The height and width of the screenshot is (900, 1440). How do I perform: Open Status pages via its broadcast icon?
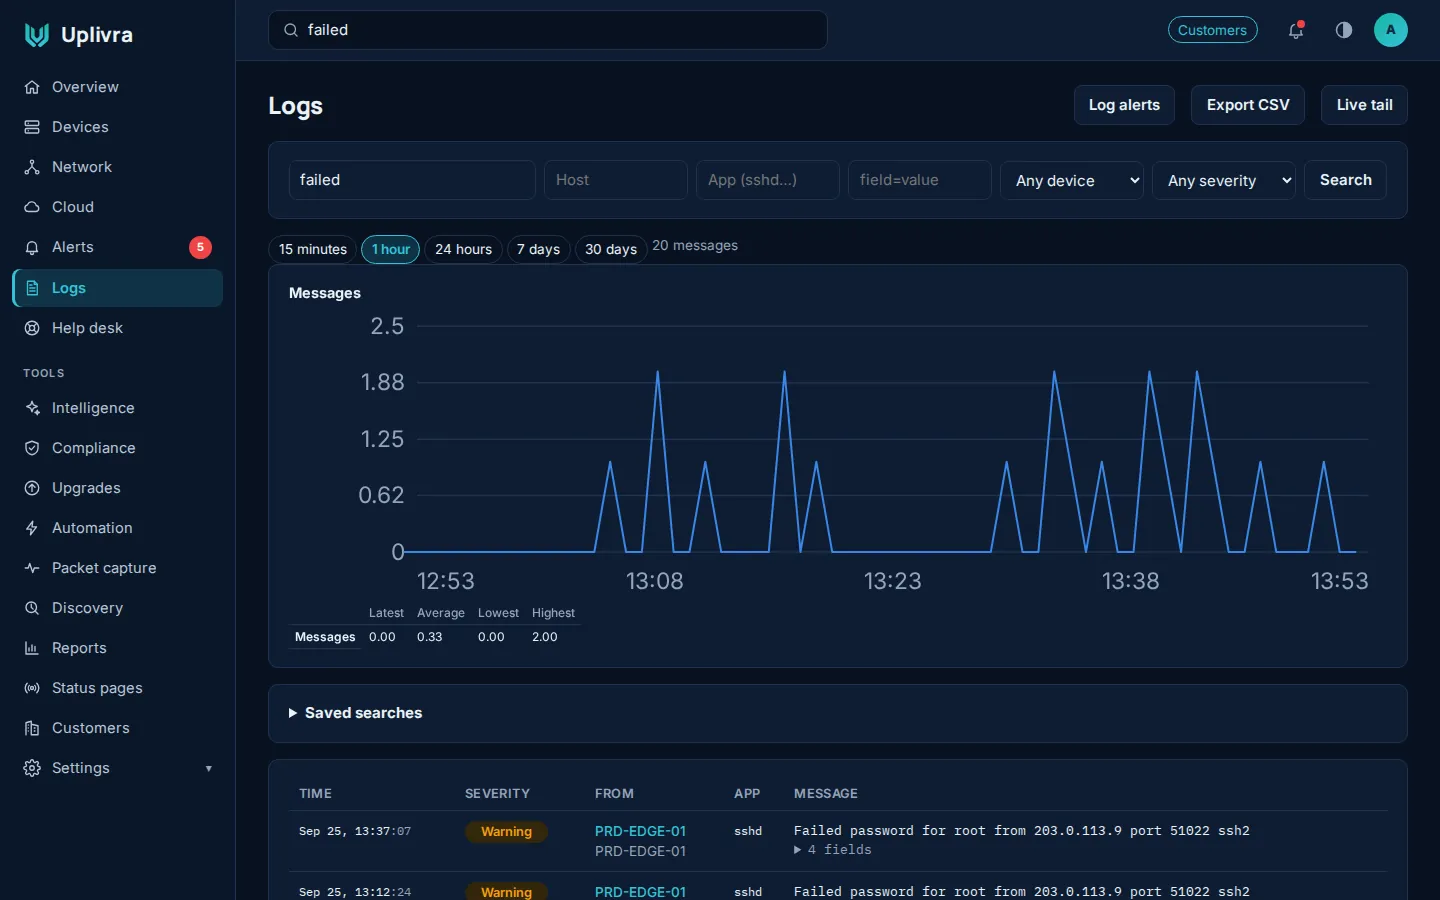click(x=32, y=688)
